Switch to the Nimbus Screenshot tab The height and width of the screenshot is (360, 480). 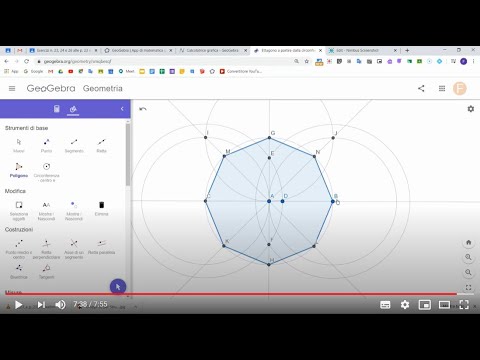click(x=362, y=50)
